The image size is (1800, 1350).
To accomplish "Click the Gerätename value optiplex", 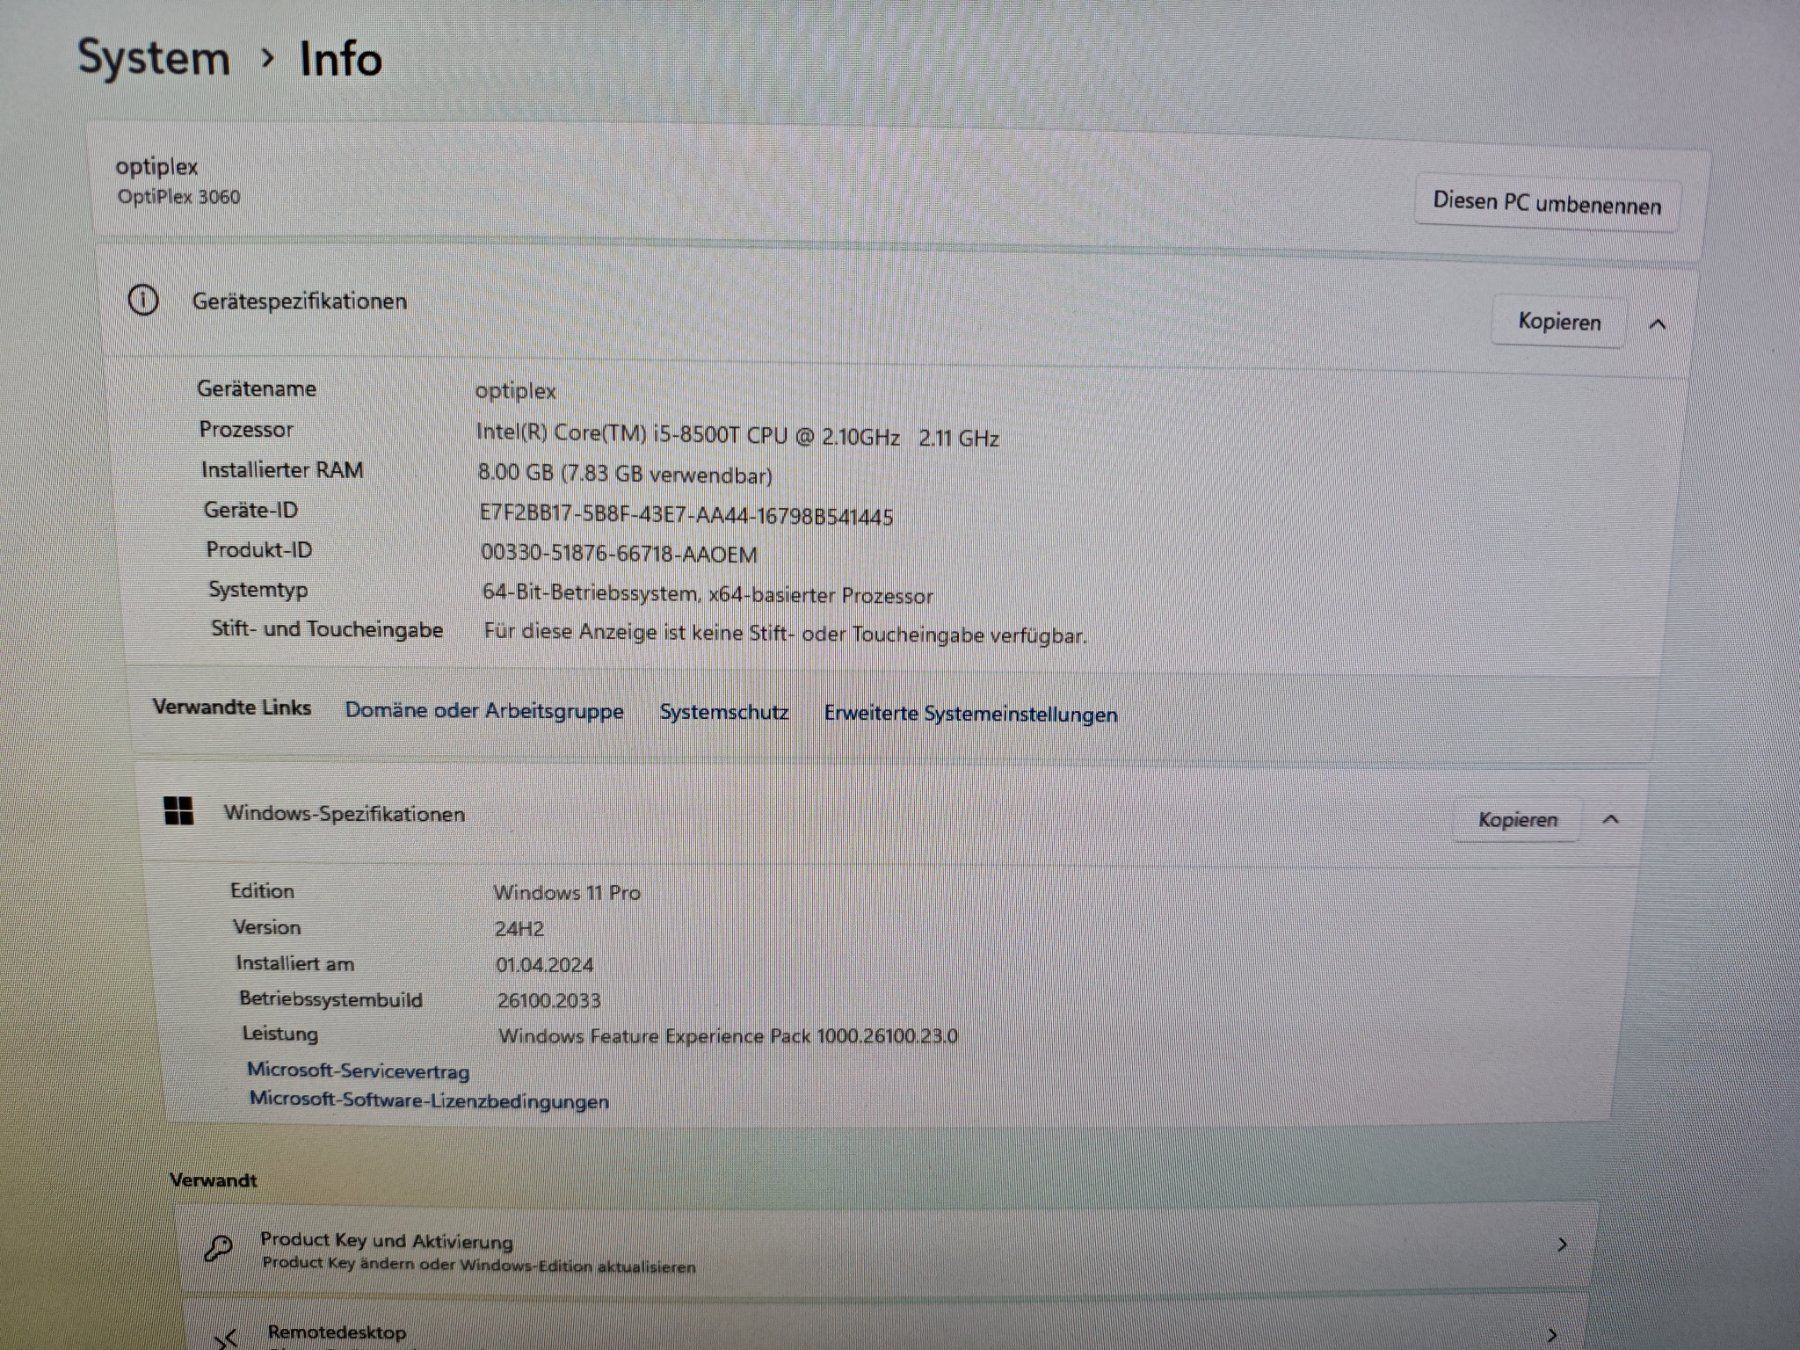I will [515, 391].
